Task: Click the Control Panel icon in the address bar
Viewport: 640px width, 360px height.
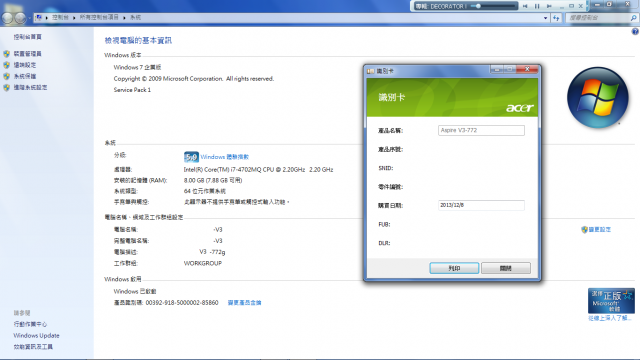Action: pyautogui.click(x=39, y=18)
